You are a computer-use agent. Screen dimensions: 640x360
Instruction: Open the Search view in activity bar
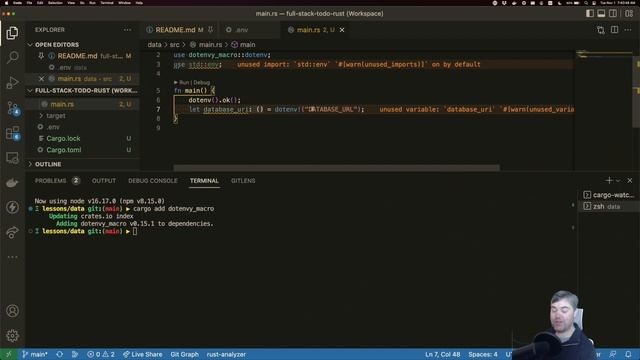(x=12, y=57)
